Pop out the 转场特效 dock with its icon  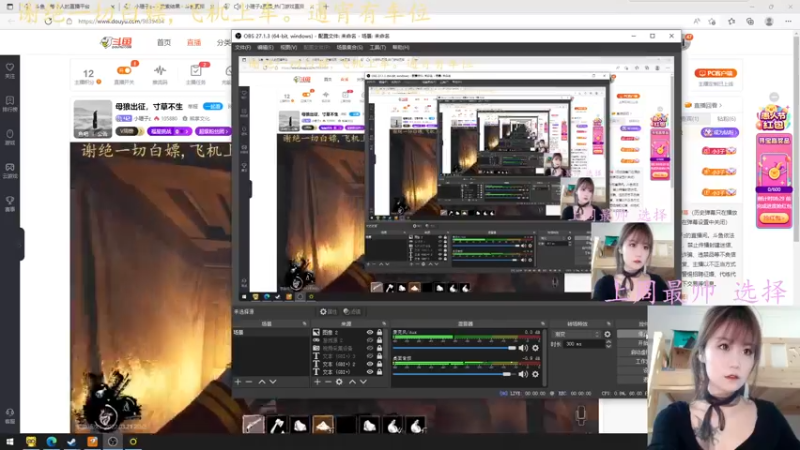(608, 324)
